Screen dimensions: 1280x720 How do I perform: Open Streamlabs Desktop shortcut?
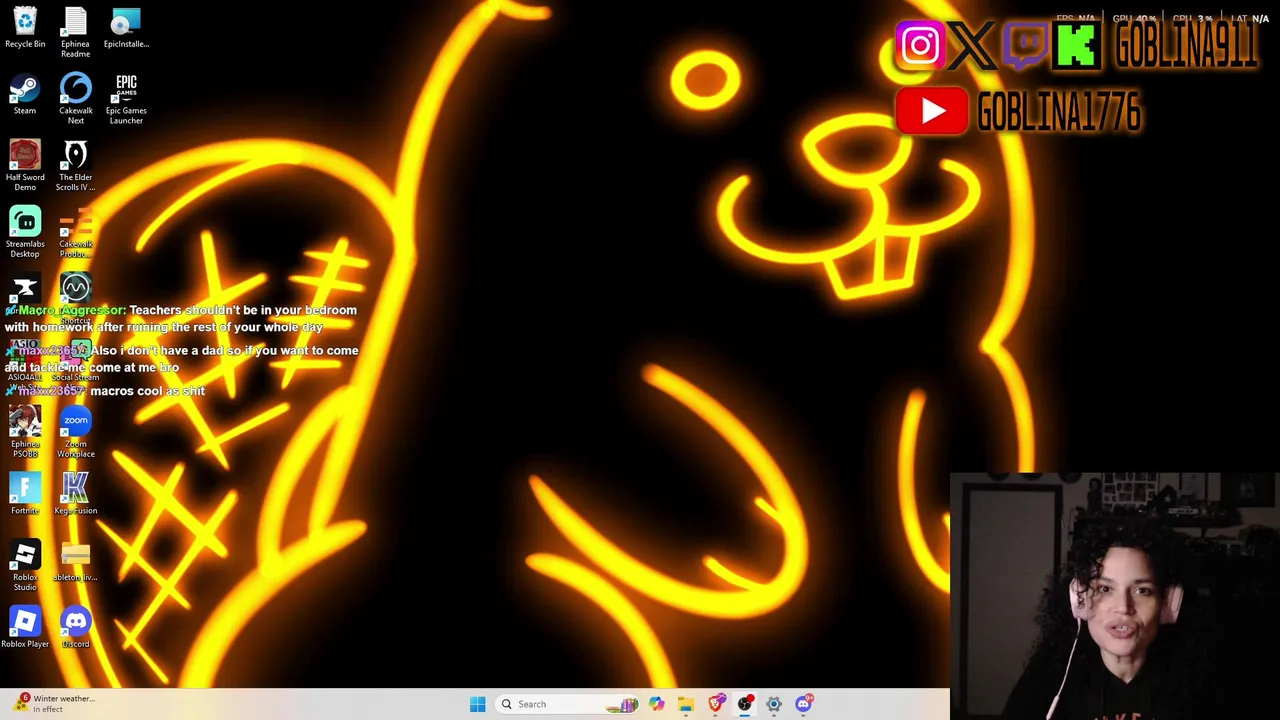[x=25, y=232]
